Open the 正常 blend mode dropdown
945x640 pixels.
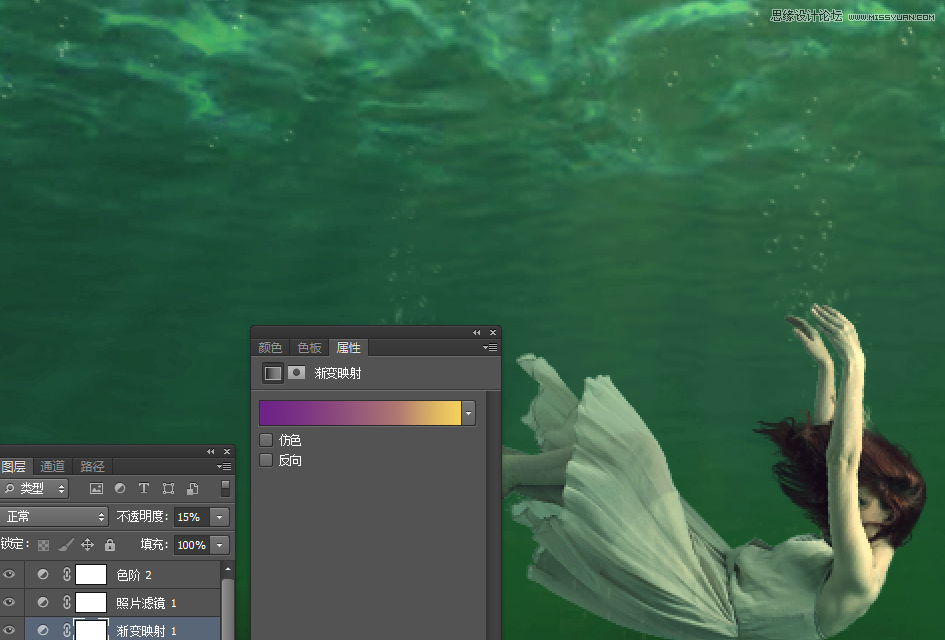54,516
